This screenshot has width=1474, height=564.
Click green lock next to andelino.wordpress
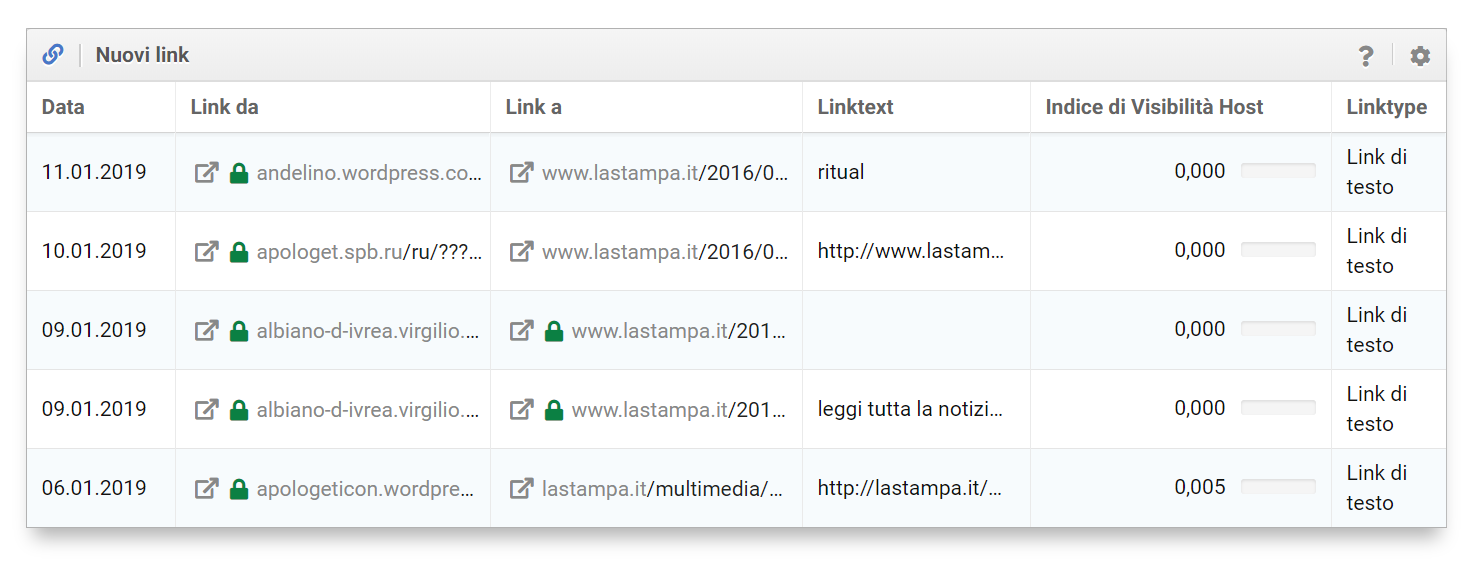(238, 172)
